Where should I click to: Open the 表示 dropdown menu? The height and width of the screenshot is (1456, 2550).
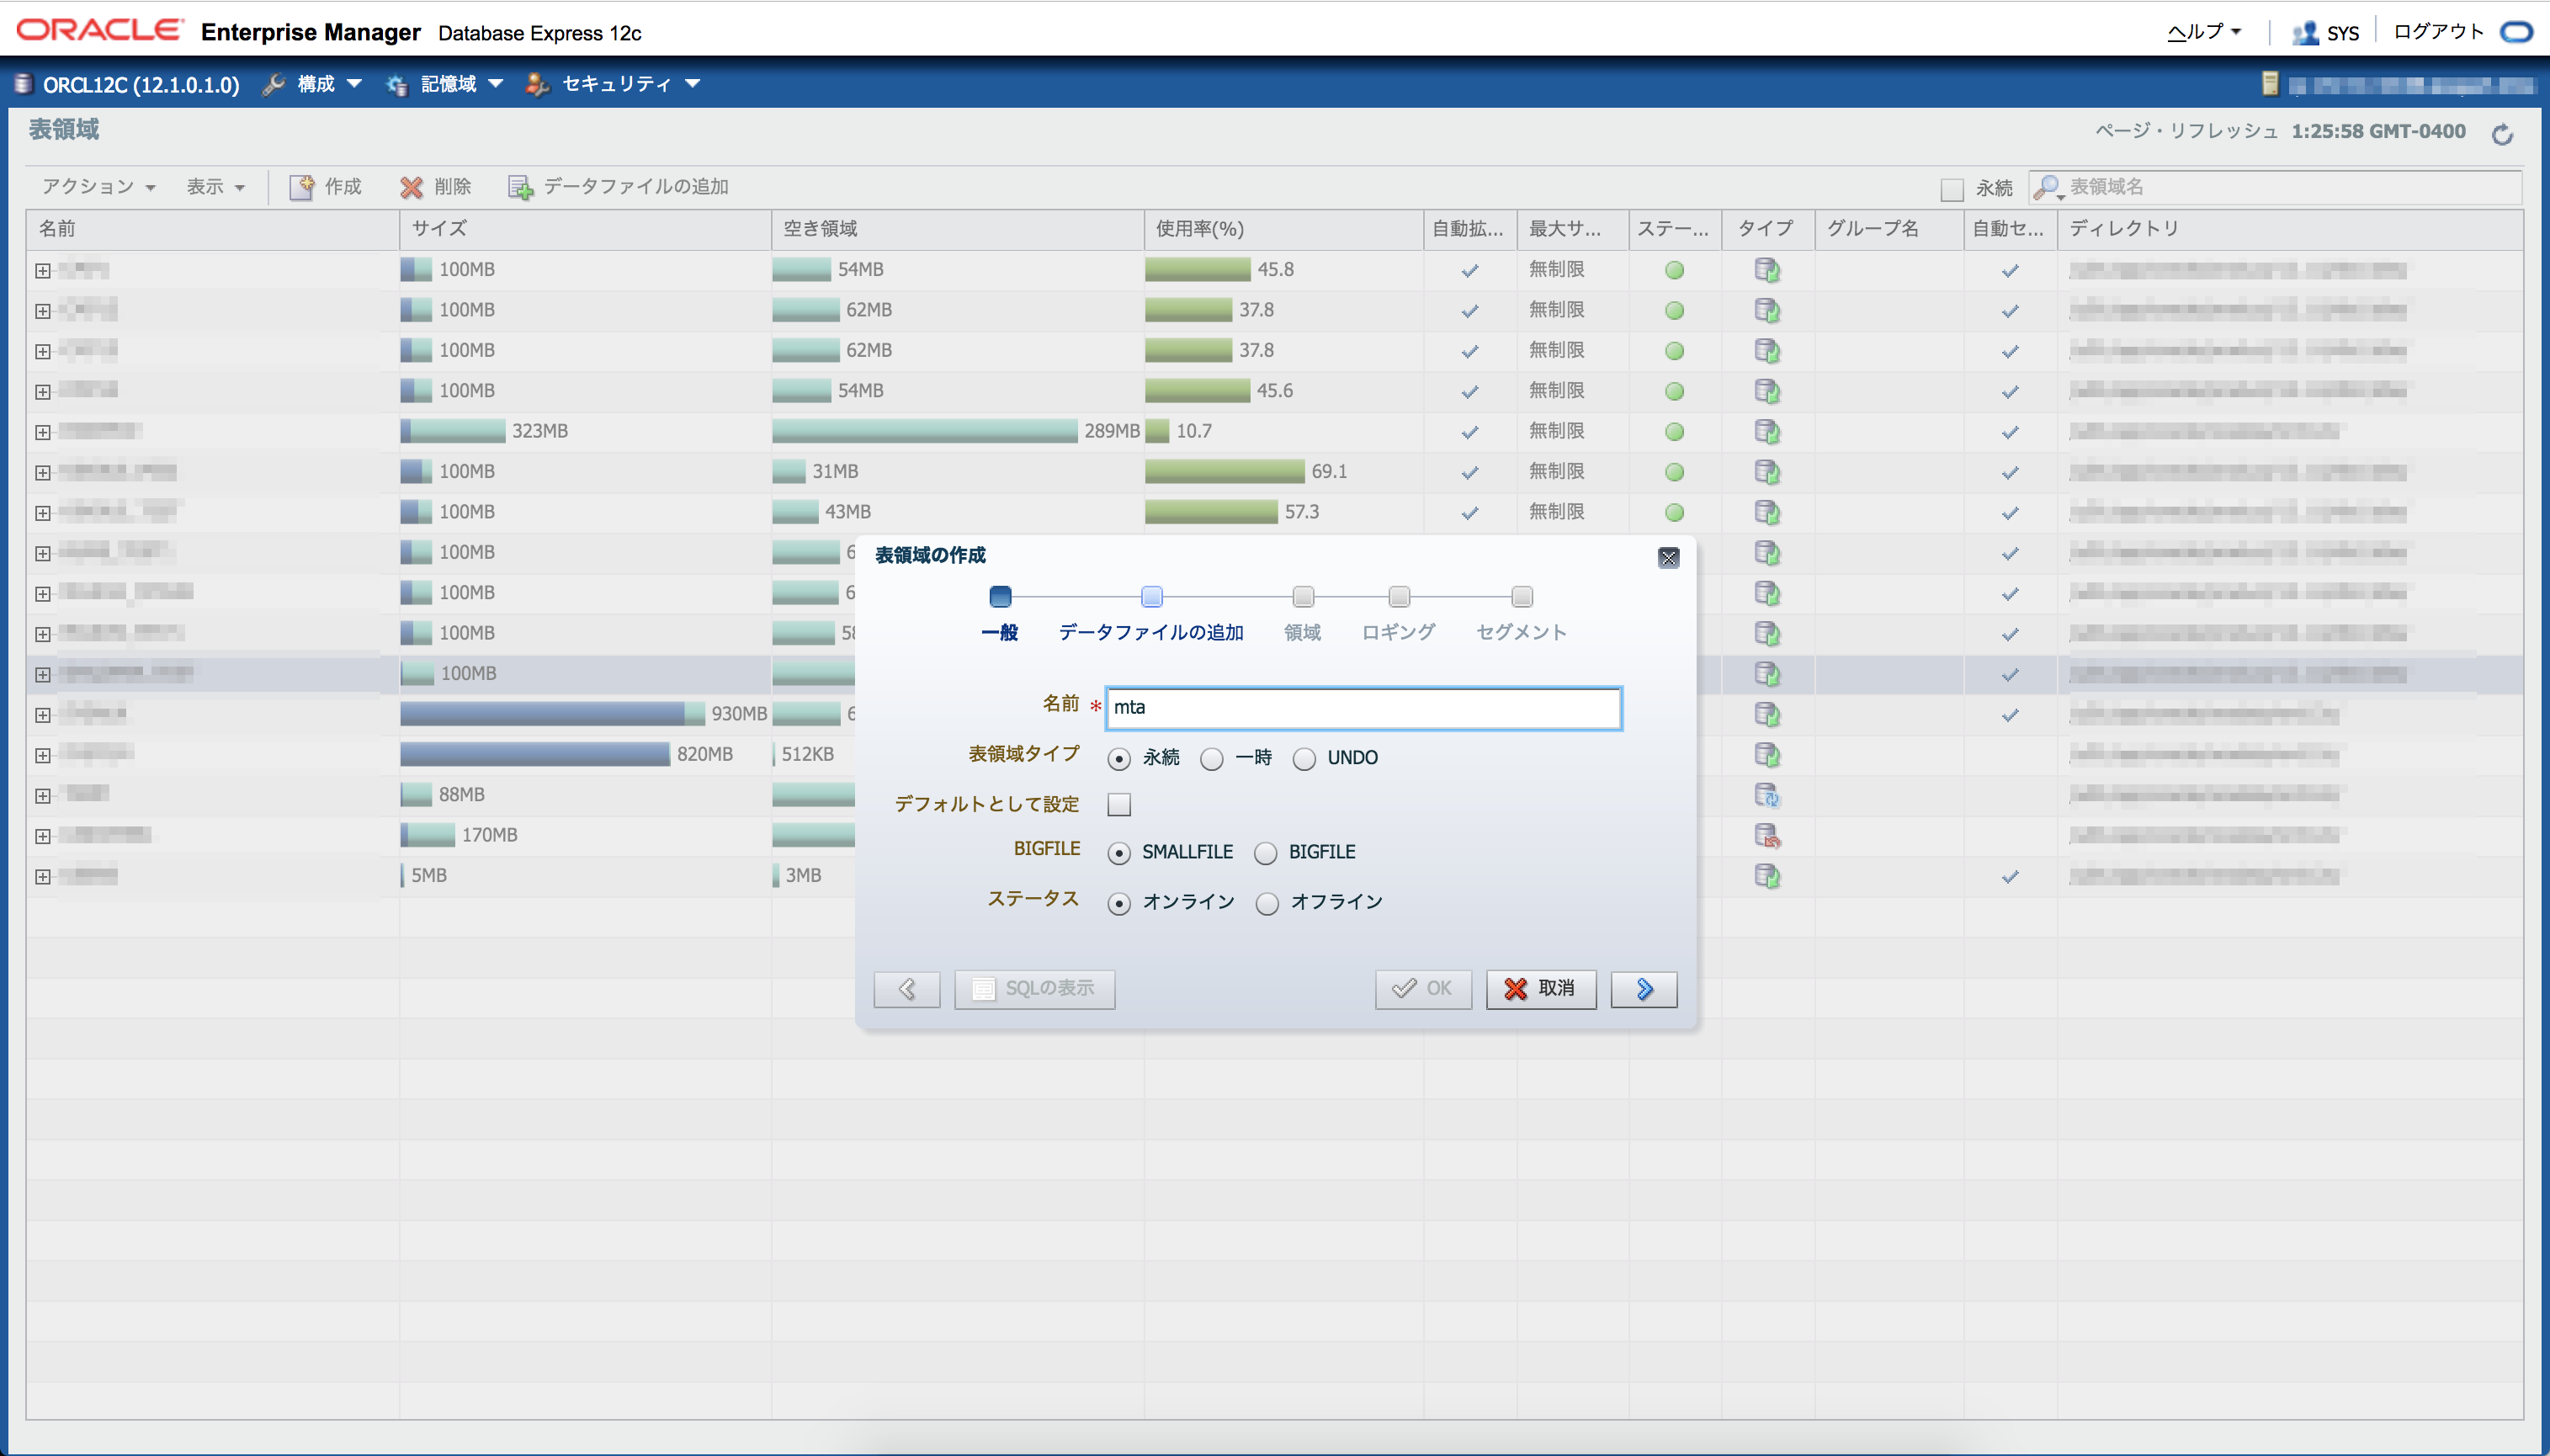pyautogui.click(x=215, y=187)
